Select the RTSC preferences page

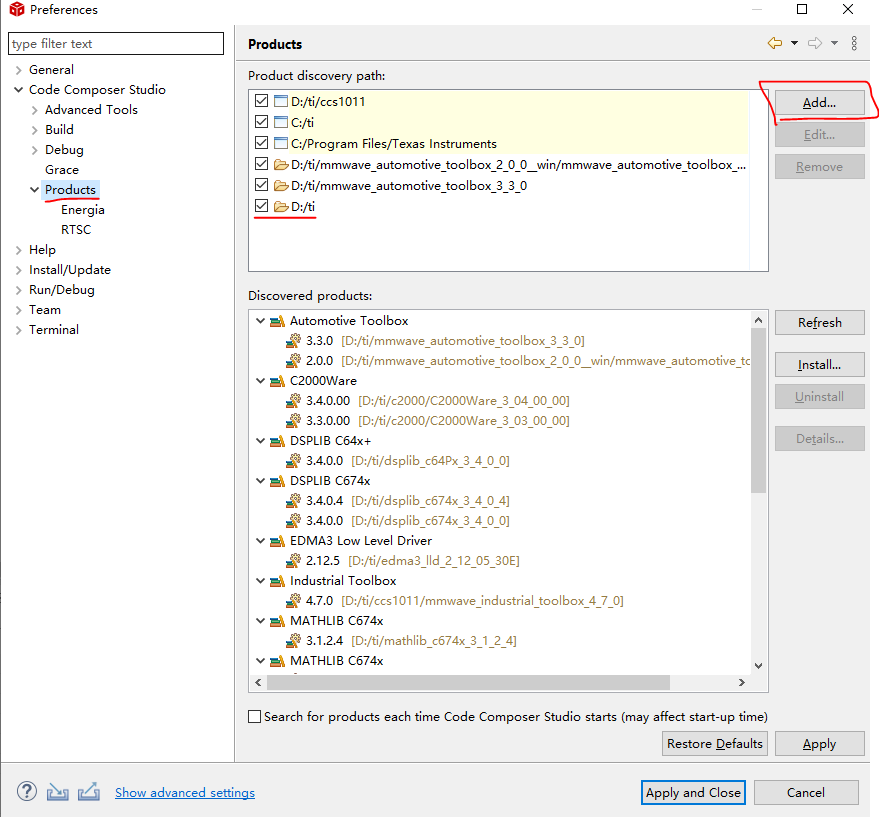coord(76,230)
